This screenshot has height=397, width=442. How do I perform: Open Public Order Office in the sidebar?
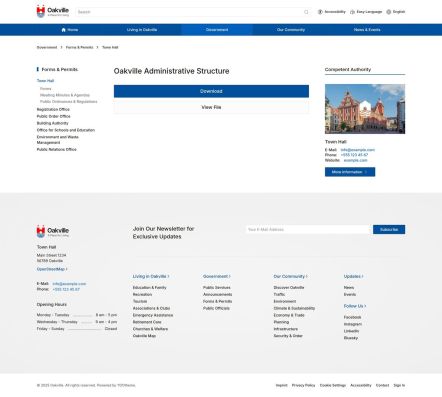tap(53, 116)
